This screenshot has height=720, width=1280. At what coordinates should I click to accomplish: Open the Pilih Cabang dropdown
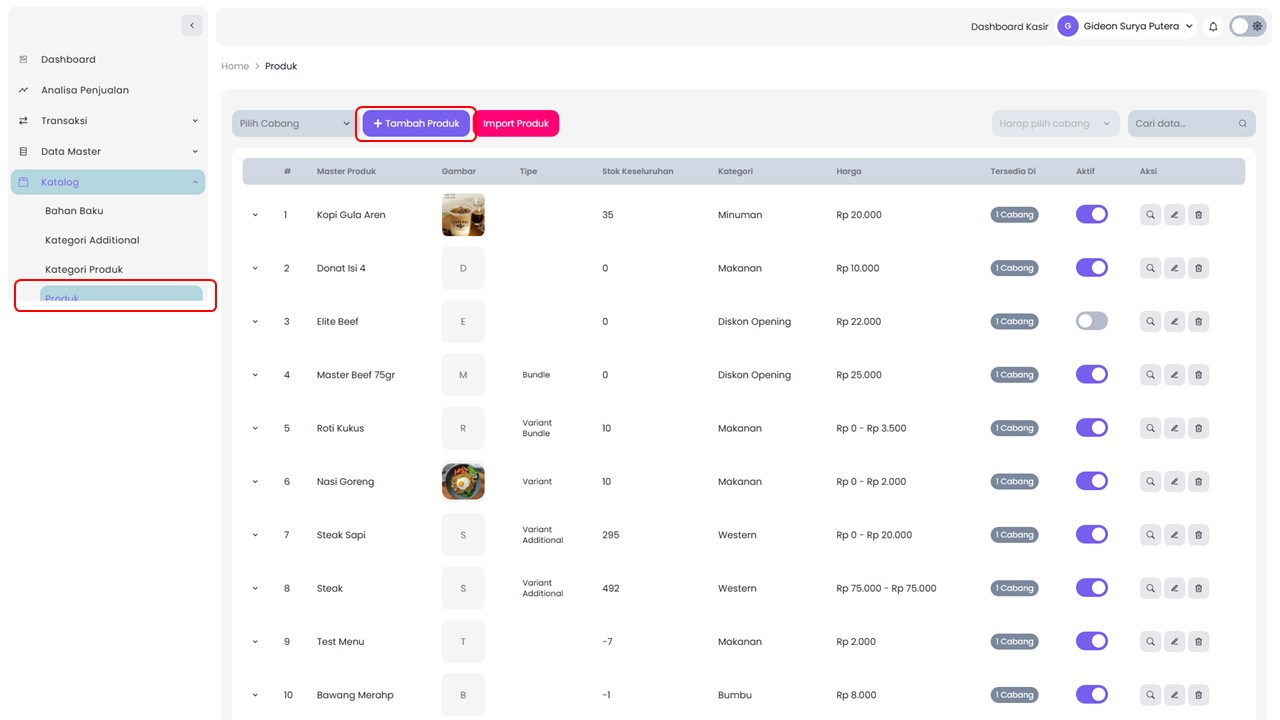[x=295, y=124]
